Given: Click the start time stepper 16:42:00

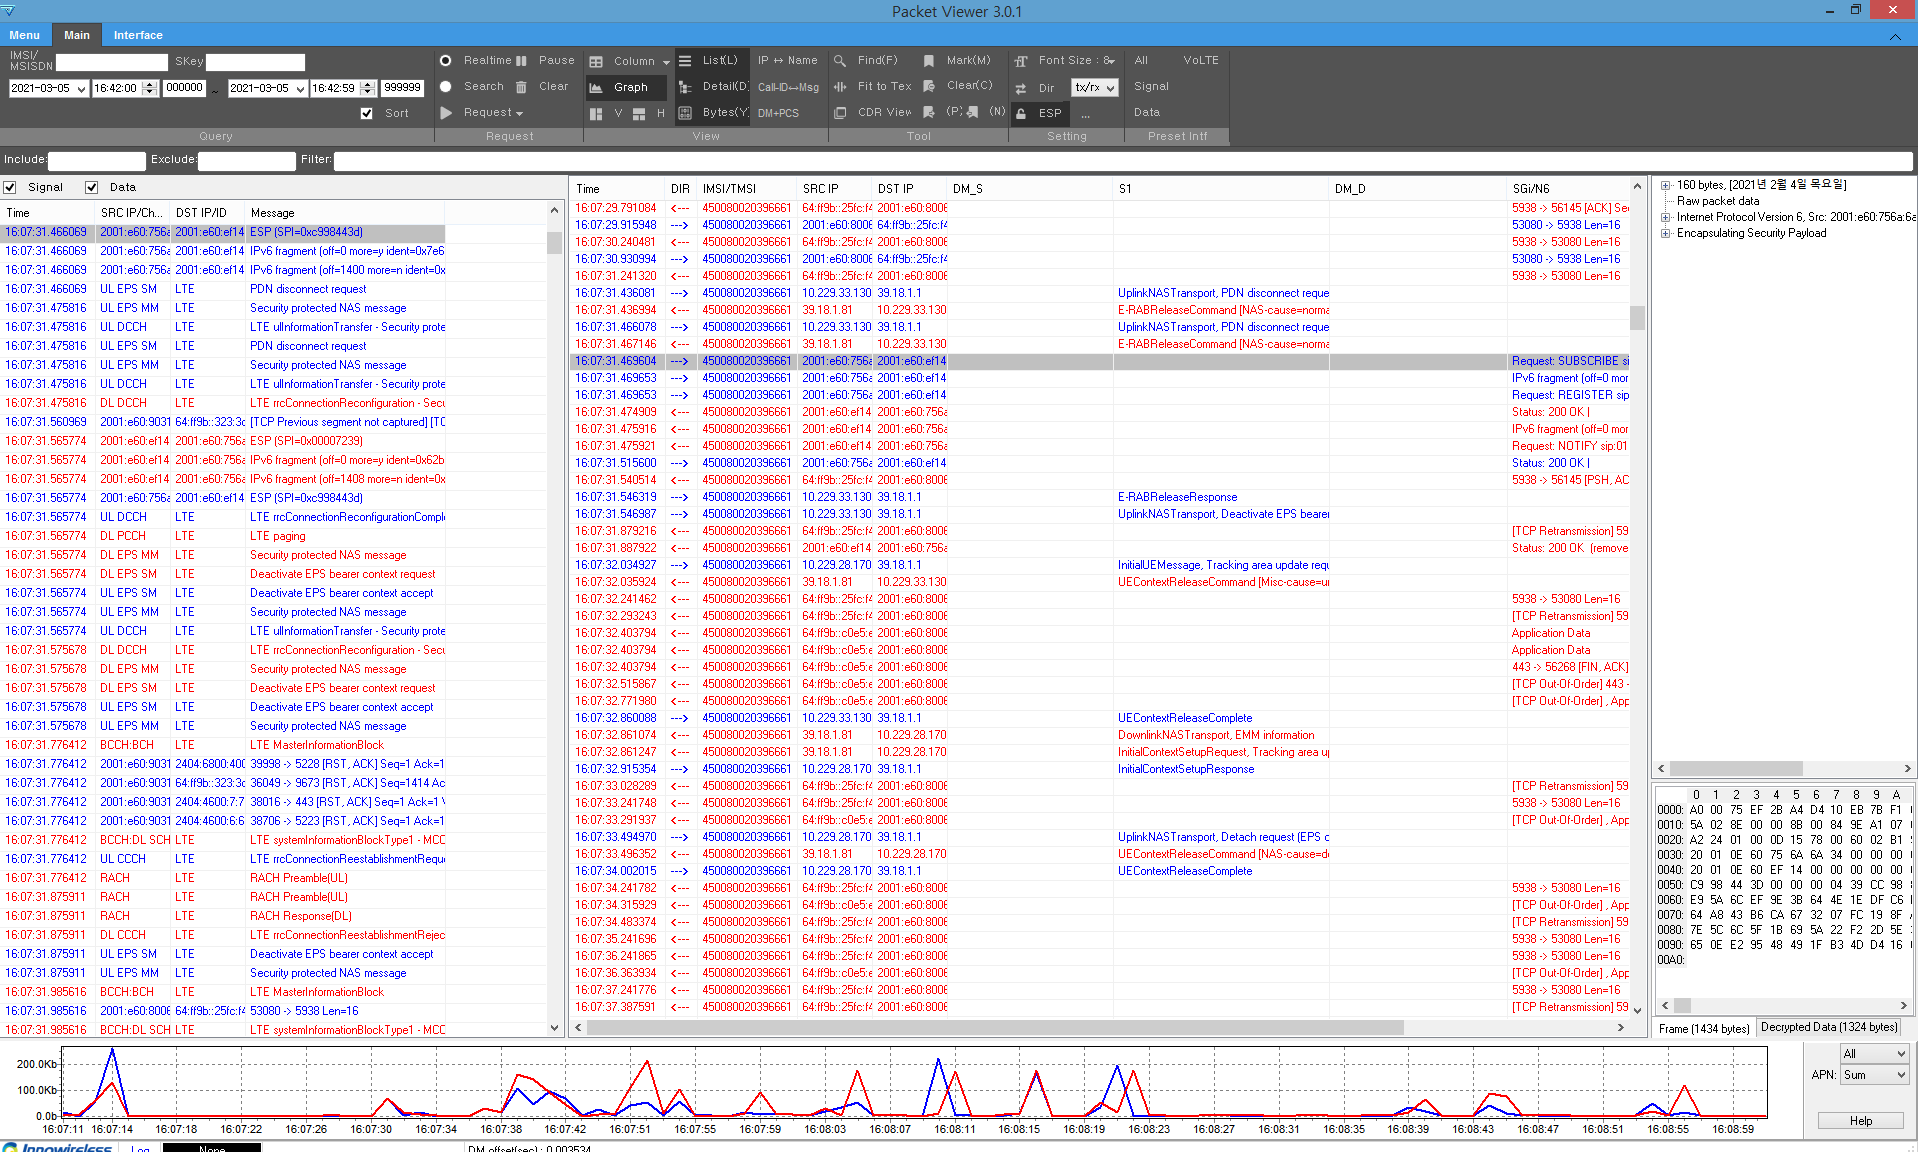Looking at the screenshot, I should [150, 88].
